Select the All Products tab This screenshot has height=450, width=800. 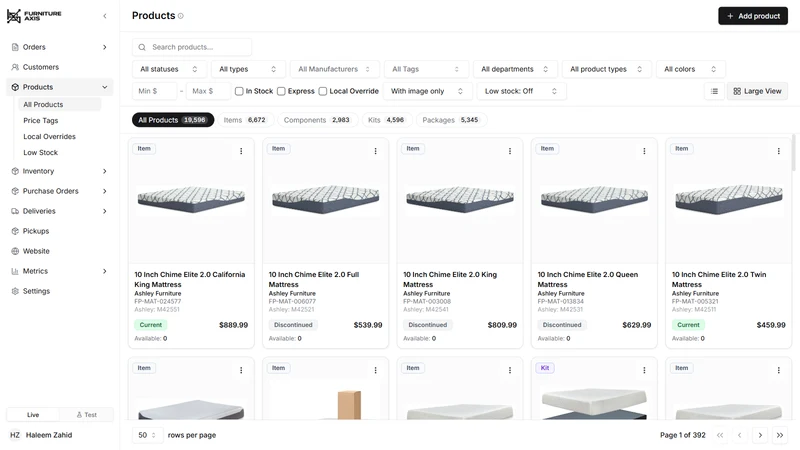[173, 120]
